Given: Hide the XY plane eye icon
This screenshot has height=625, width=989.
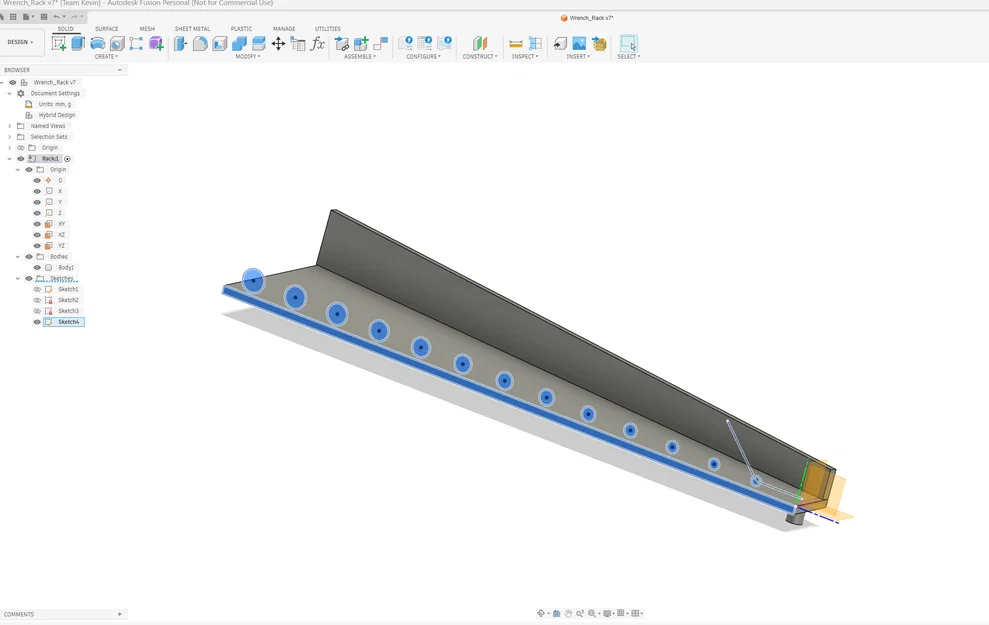Looking at the screenshot, I should 37,224.
